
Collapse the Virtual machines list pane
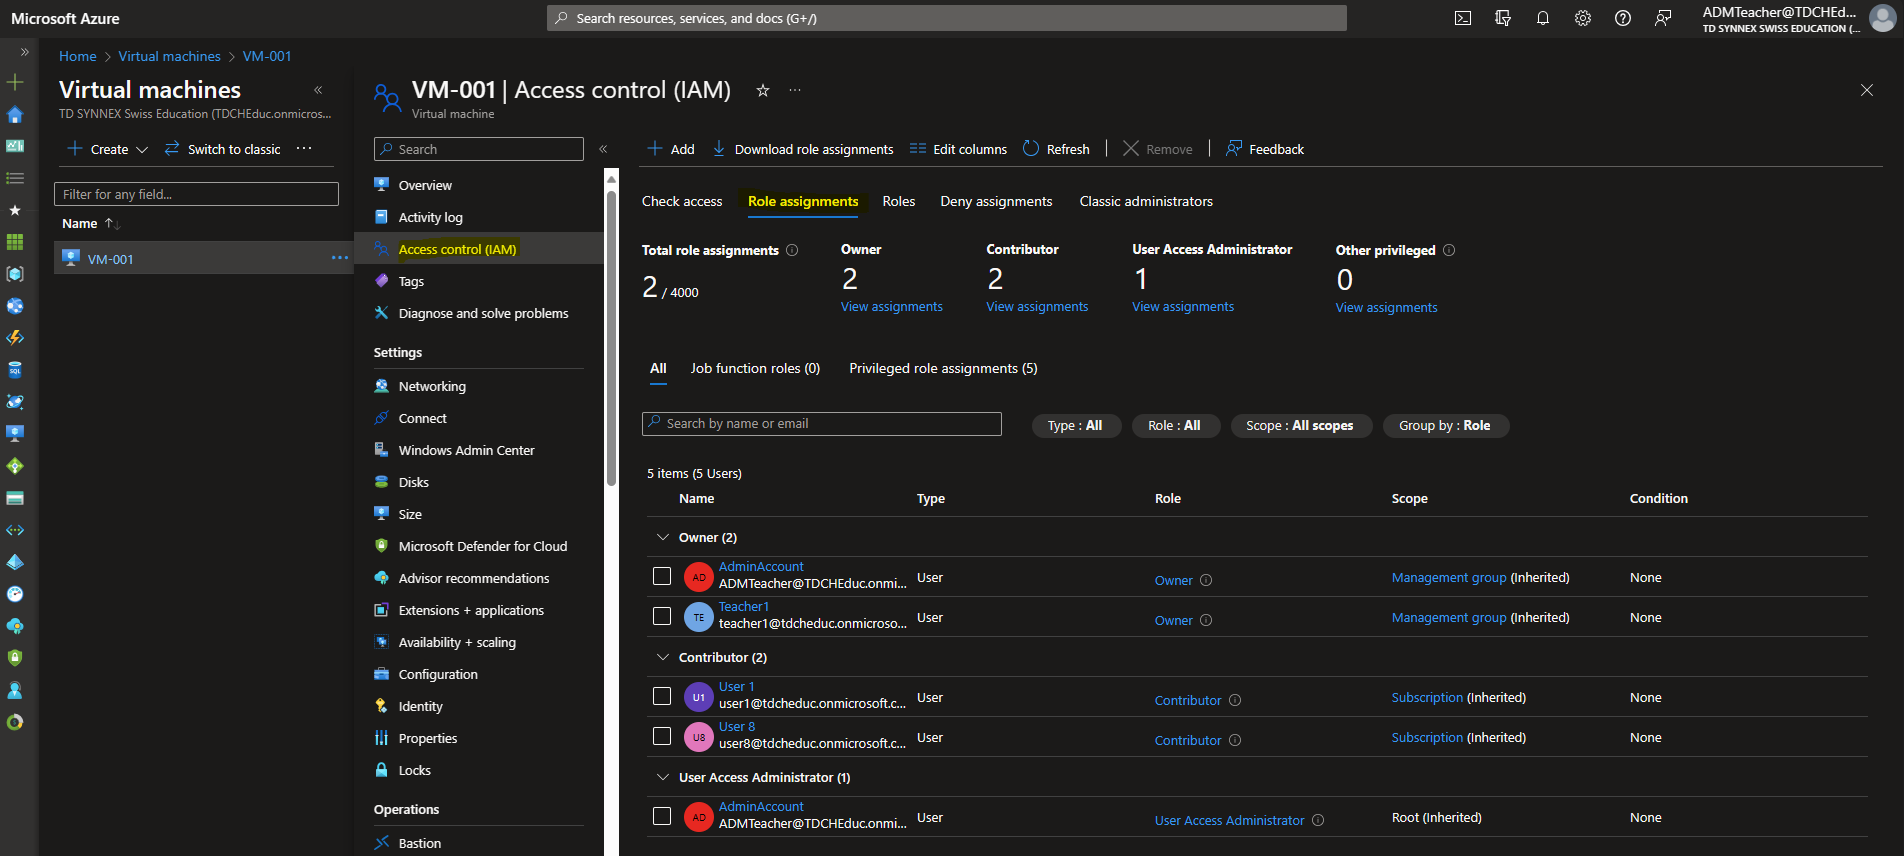pos(318,90)
